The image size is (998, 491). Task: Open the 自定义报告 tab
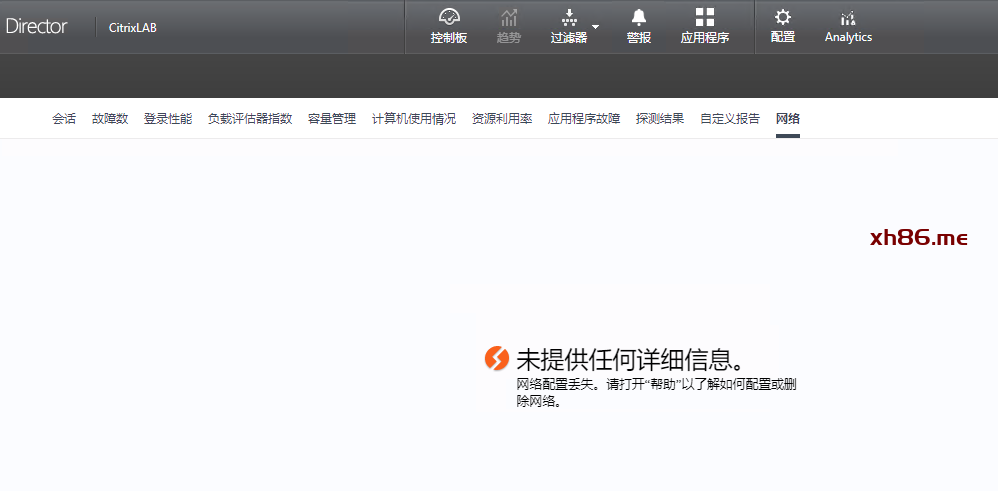(x=730, y=119)
